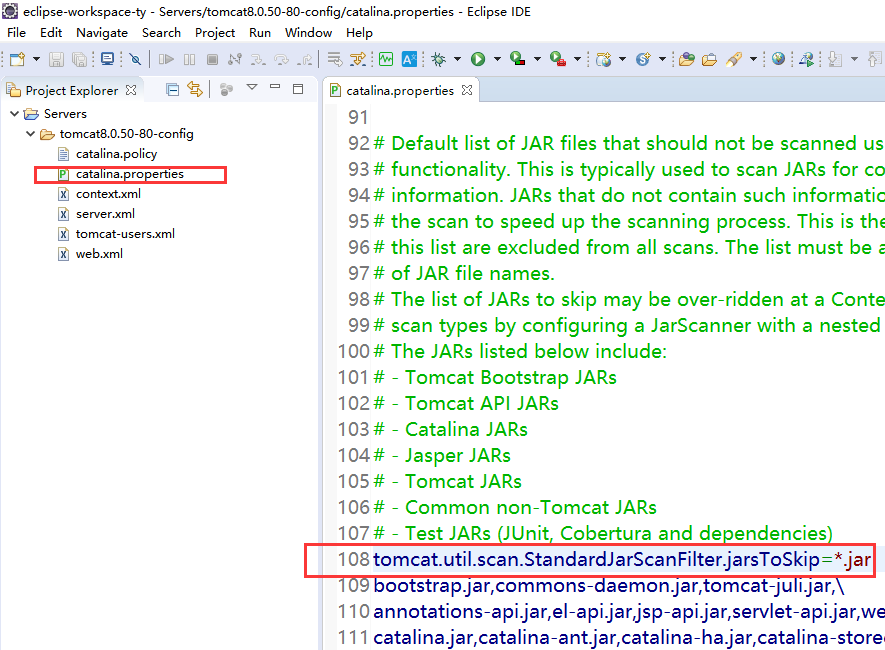885x650 pixels.
Task: Click the Open Type folder icon
Action: pos(687,59)
